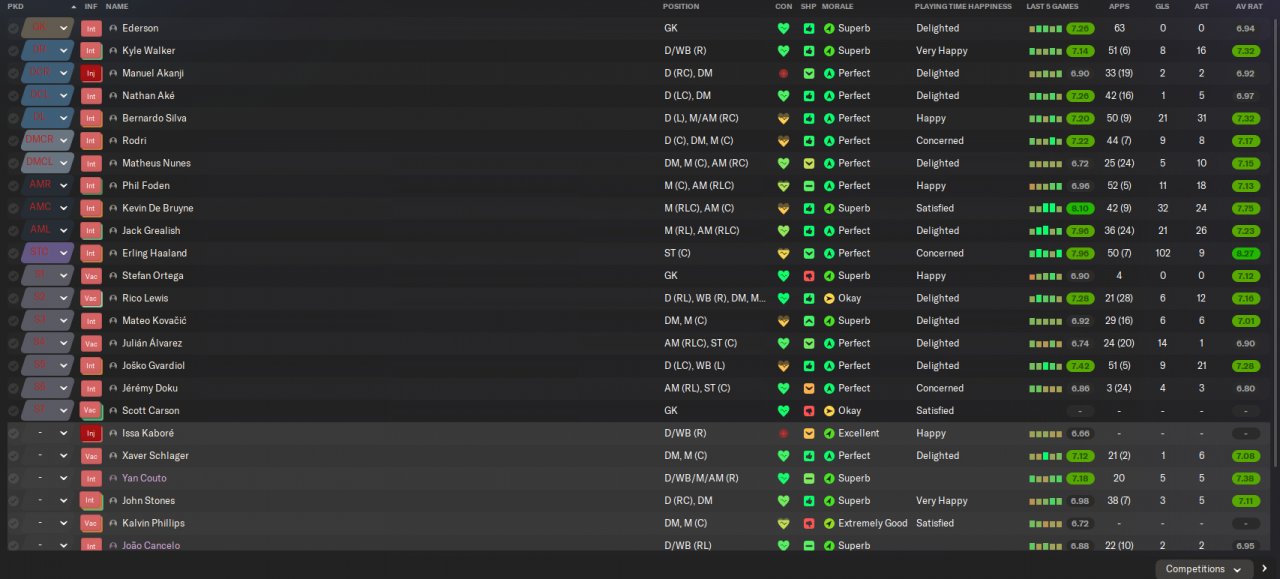Click the Vac status icon for Kalvin Phillips

pos(91,524)
